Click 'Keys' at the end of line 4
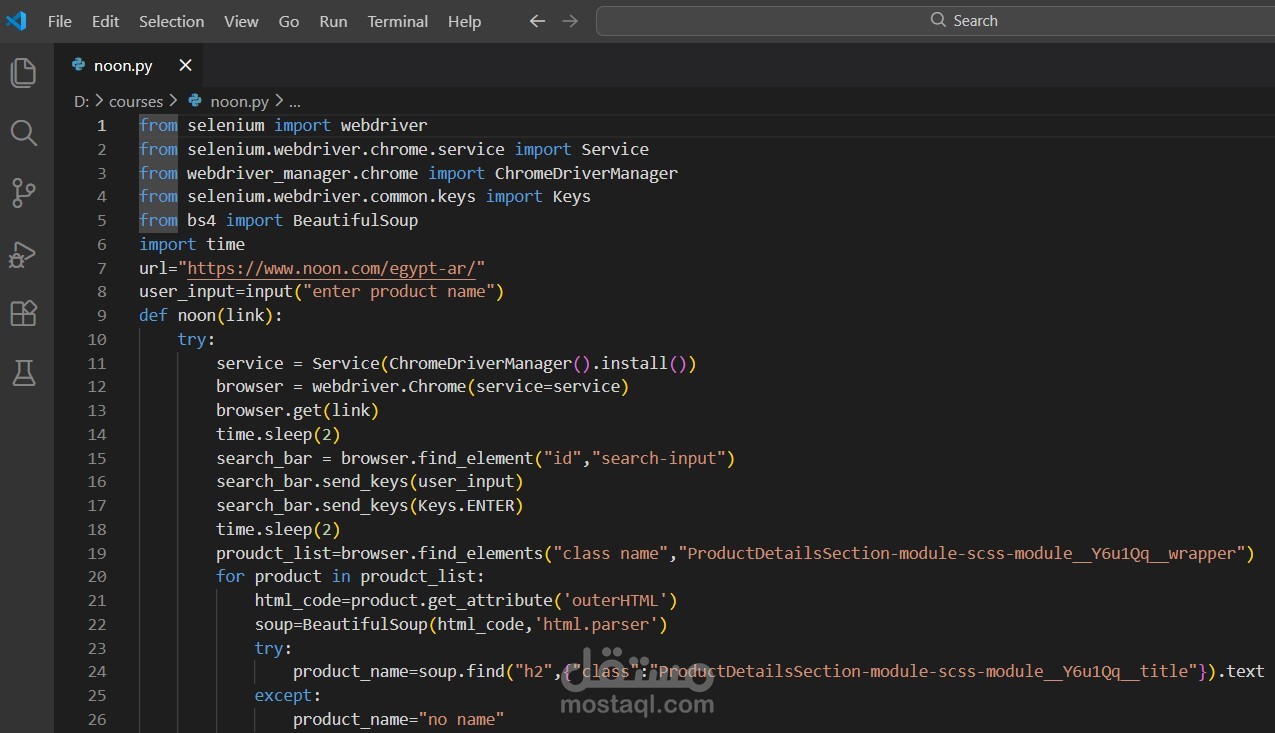 [572, 197]
